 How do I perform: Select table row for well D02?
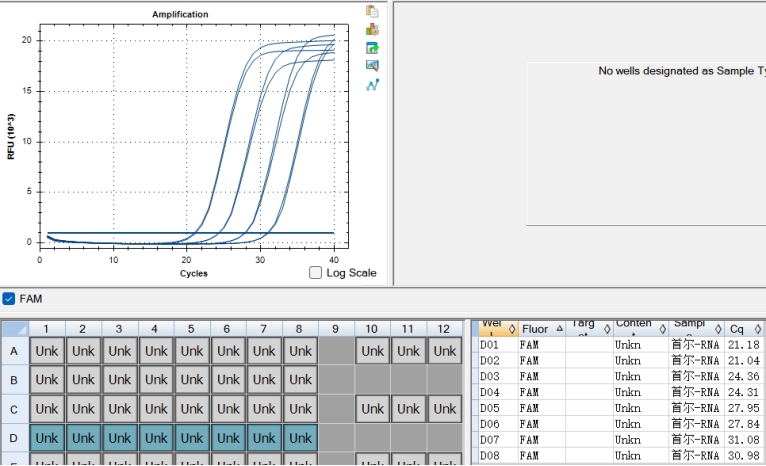619,360
